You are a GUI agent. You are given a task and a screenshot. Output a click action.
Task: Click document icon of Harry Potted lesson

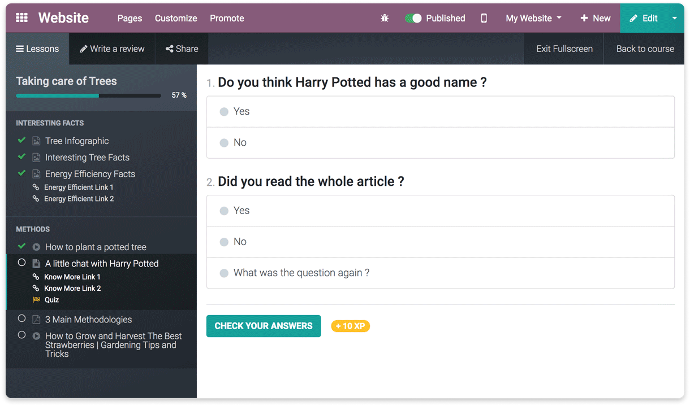pos(36,263)
